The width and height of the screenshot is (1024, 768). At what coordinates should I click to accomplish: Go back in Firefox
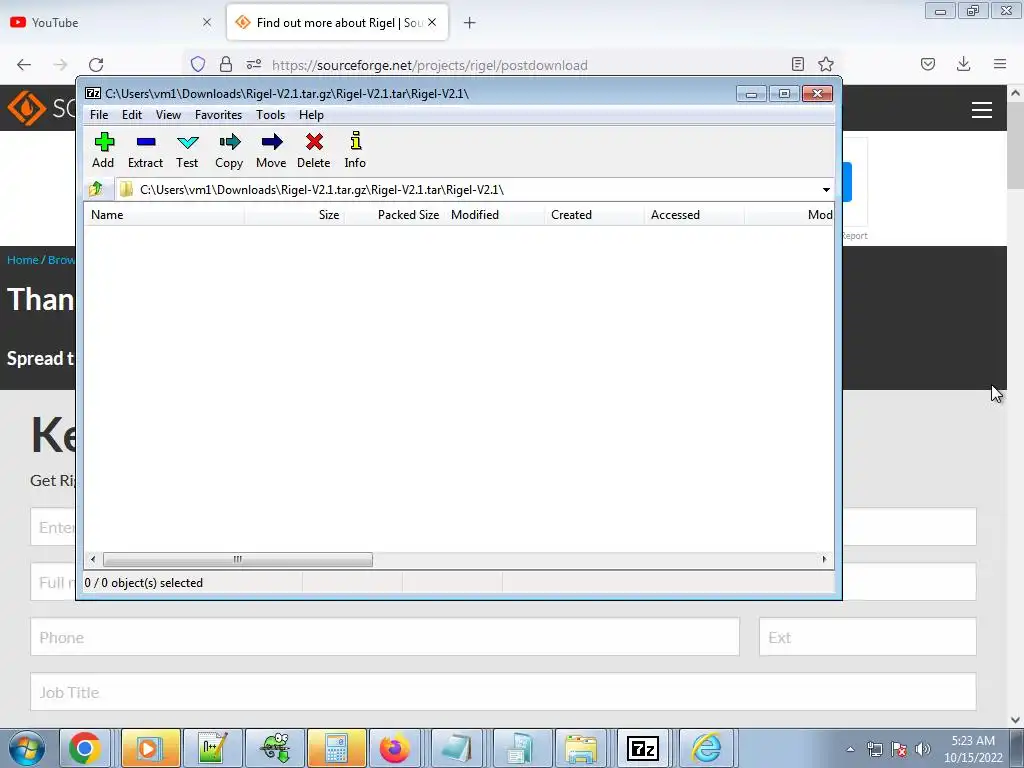(24, 65)
